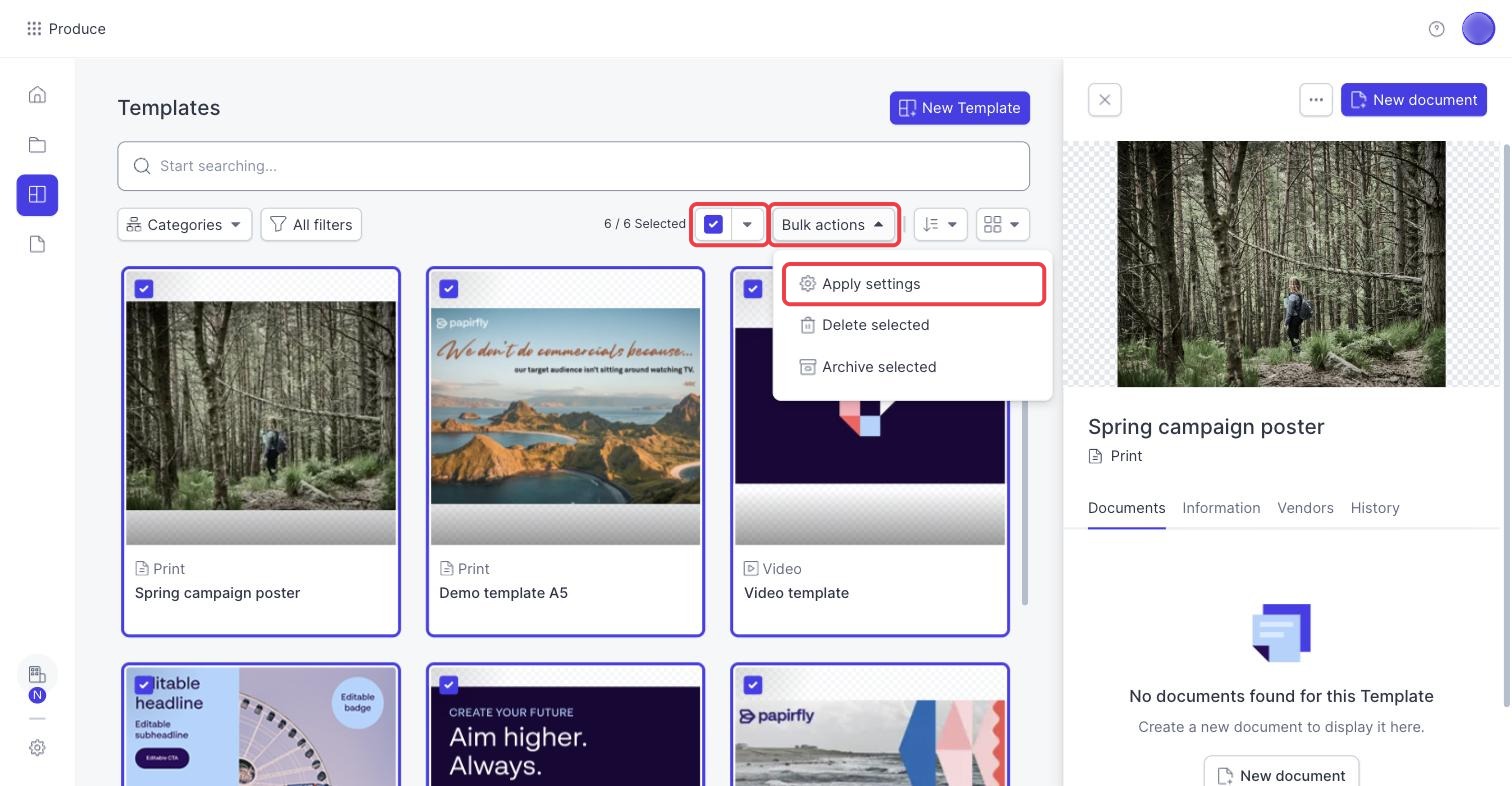Click the 6 / 6 Selected text
The image size is (1512, 786).
[644, 224]
